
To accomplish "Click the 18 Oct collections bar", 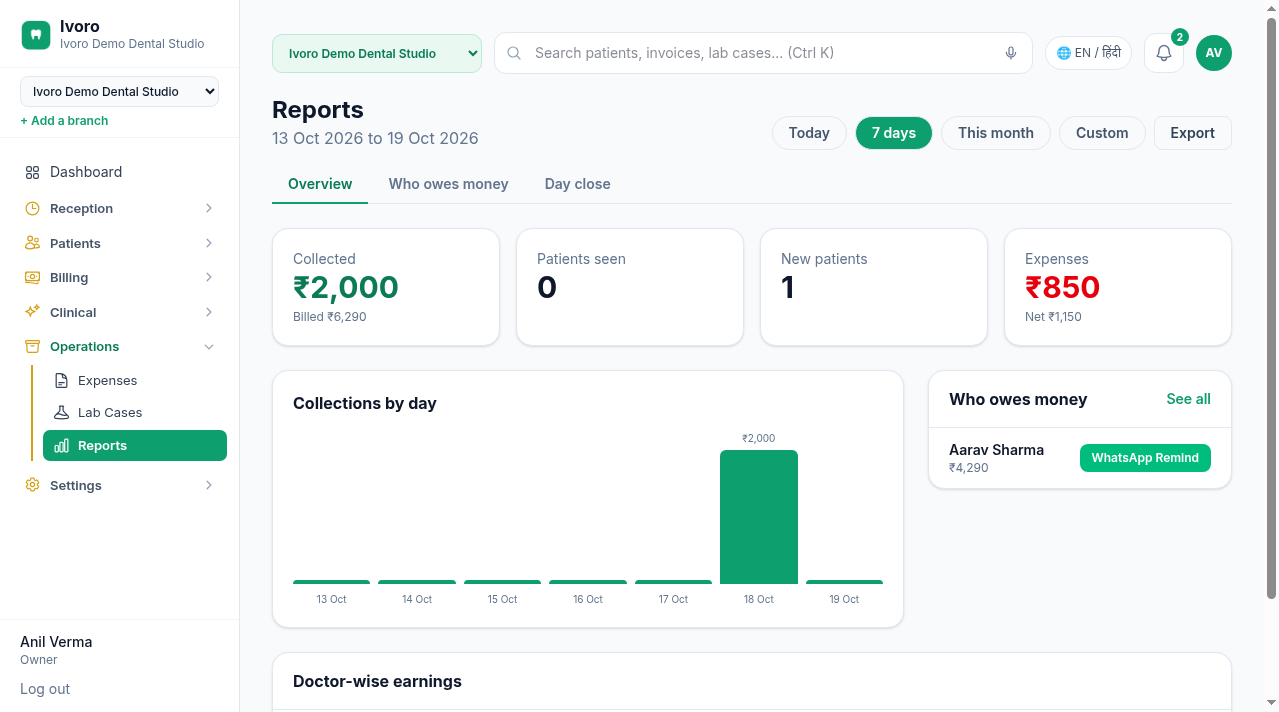I will pos(759,517).
